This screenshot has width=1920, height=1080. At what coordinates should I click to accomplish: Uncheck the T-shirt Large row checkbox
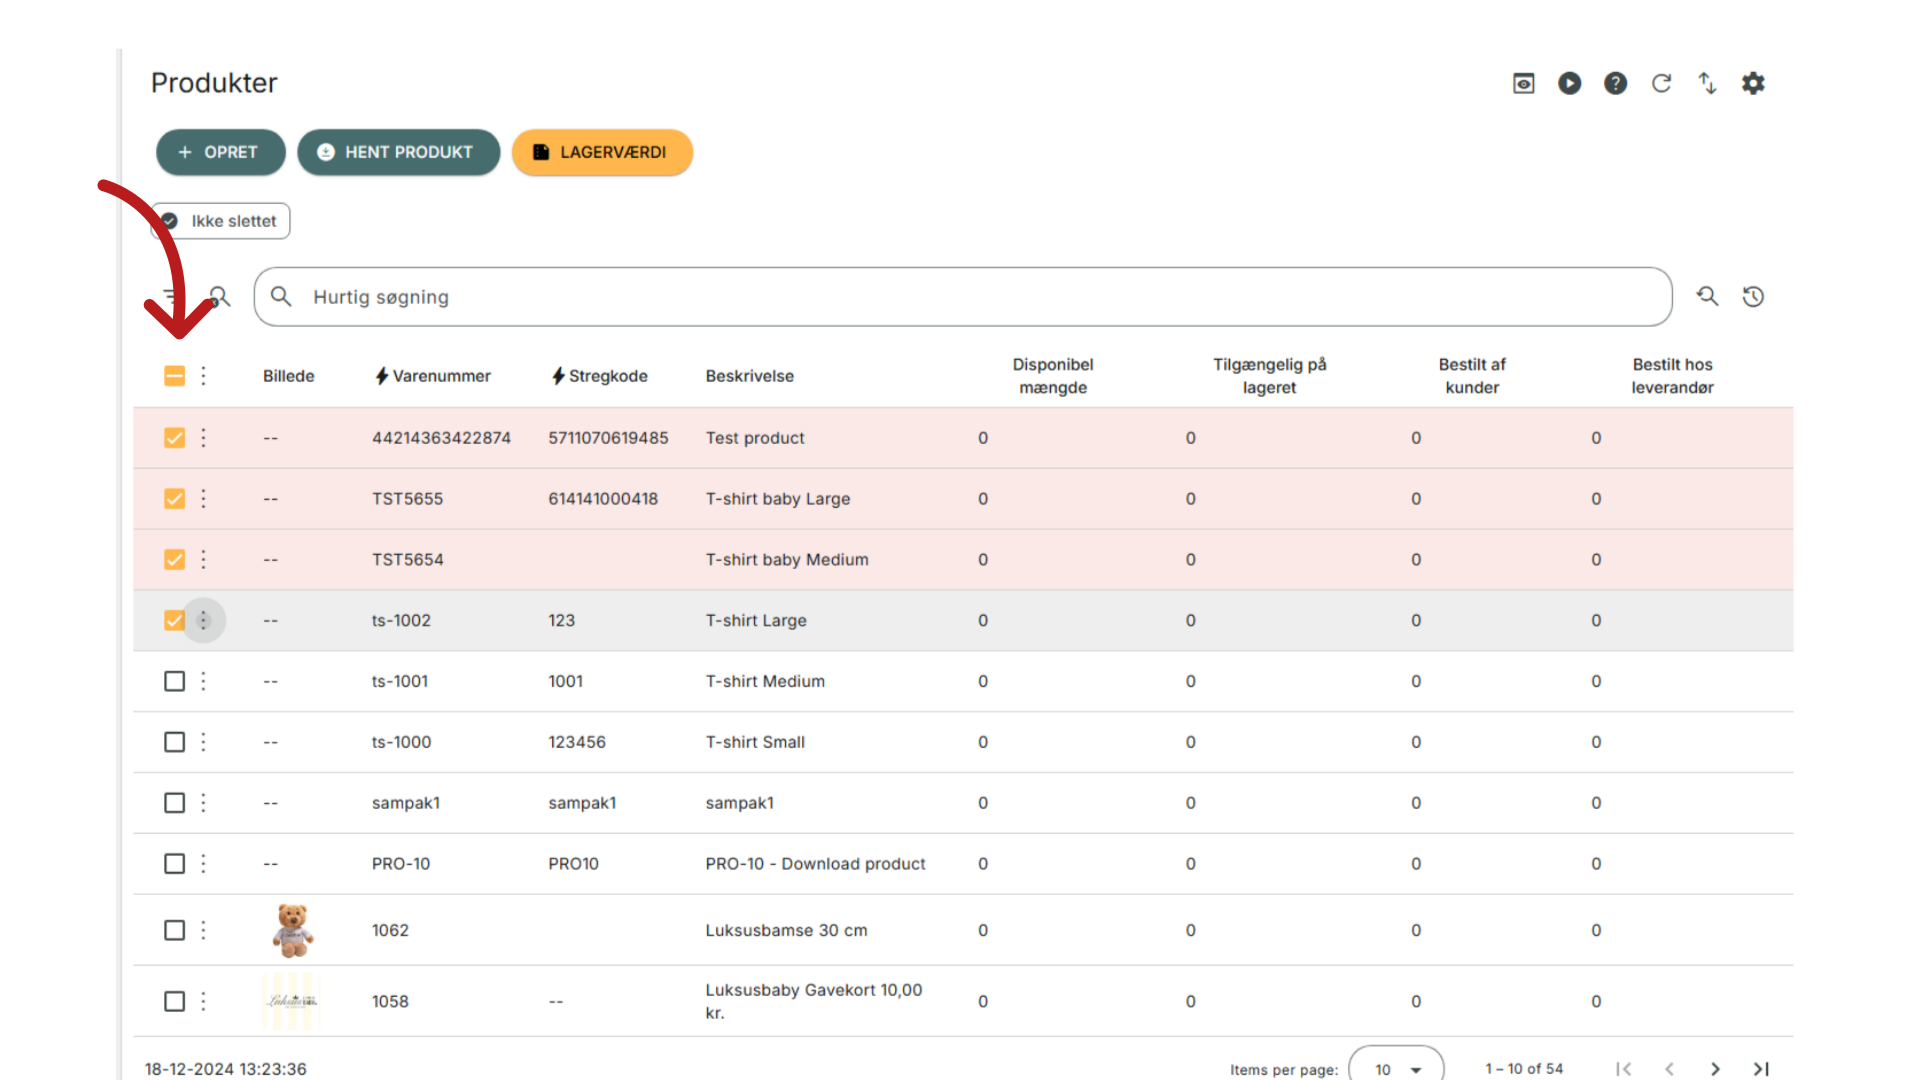tap(174, 621)
